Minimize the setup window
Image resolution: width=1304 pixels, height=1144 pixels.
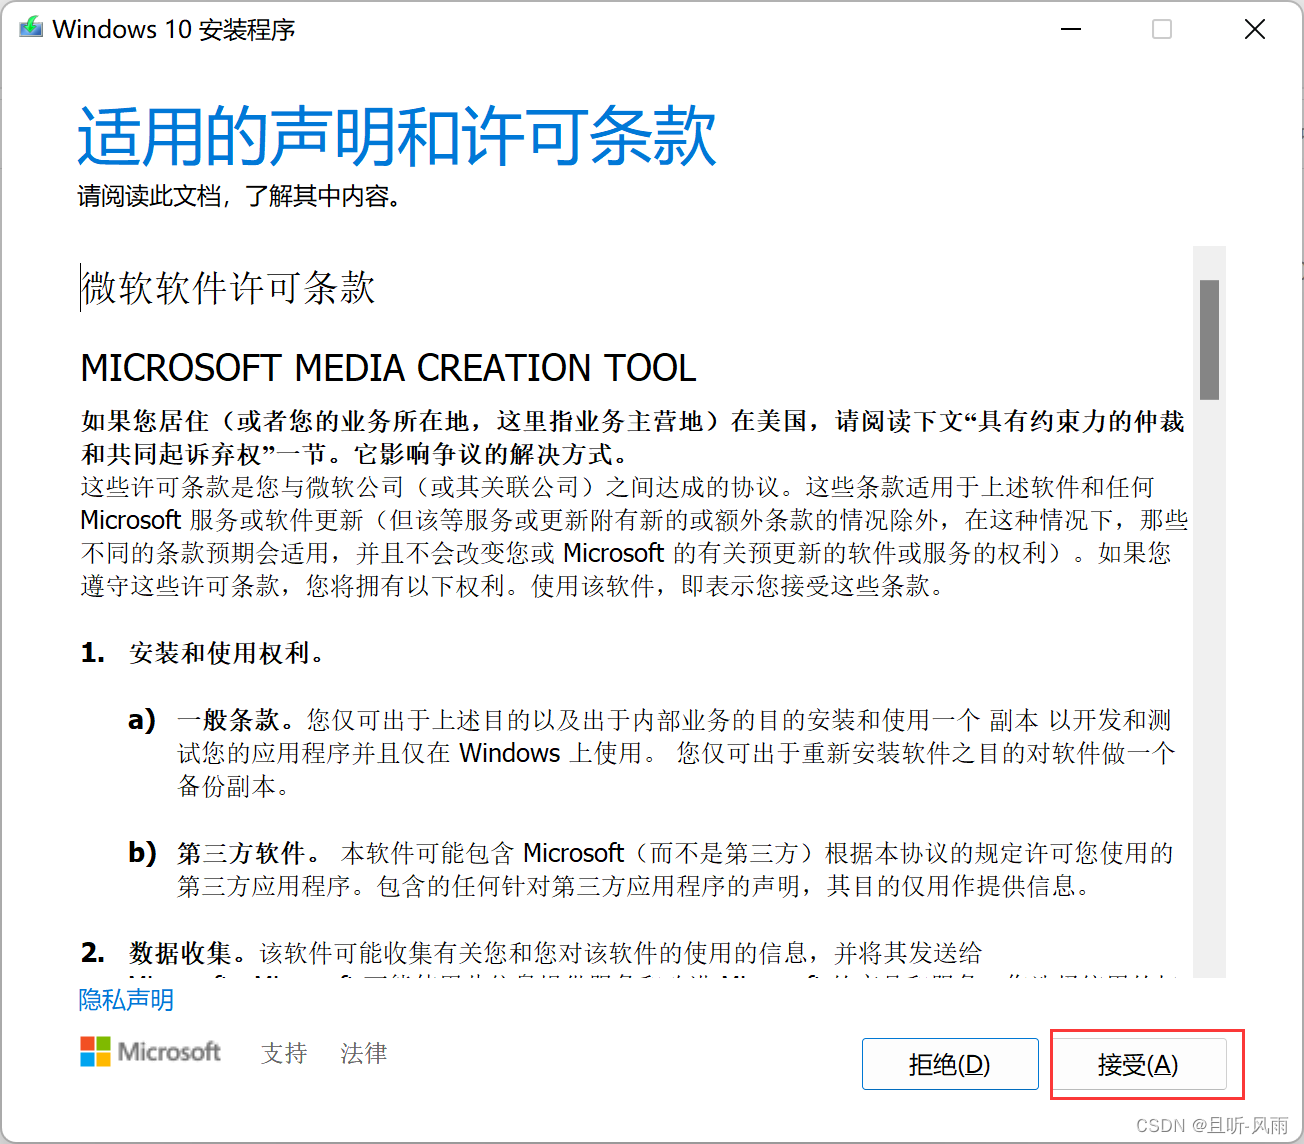(x=1070, y=29)
